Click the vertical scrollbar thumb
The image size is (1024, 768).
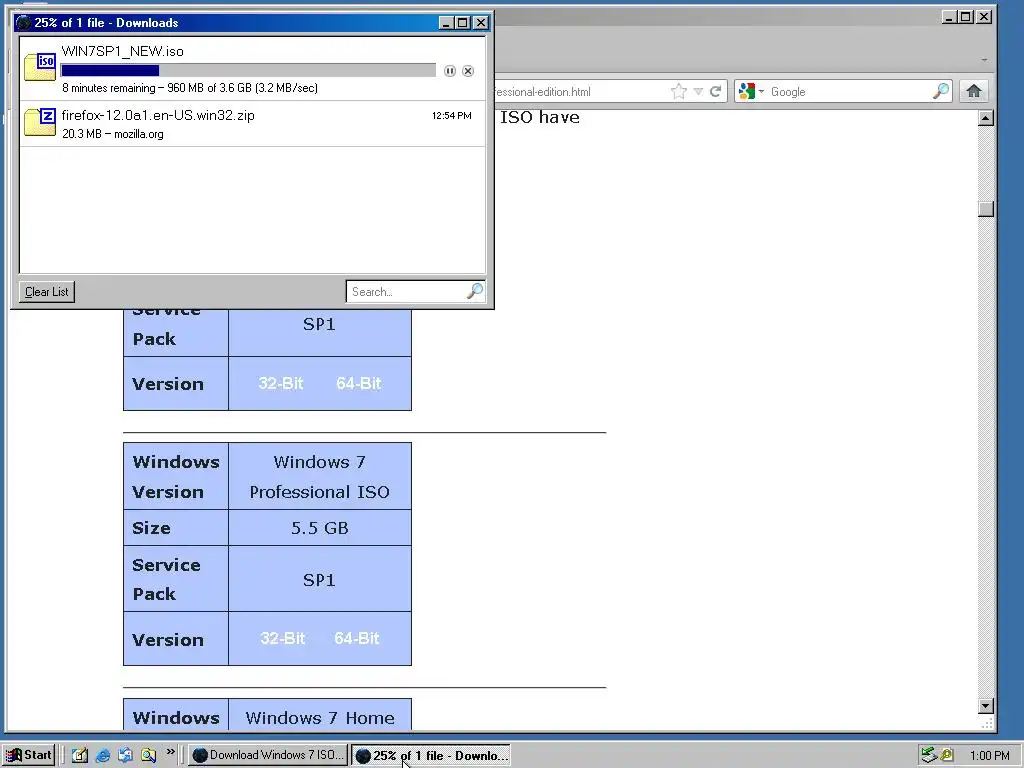point(986,209)
